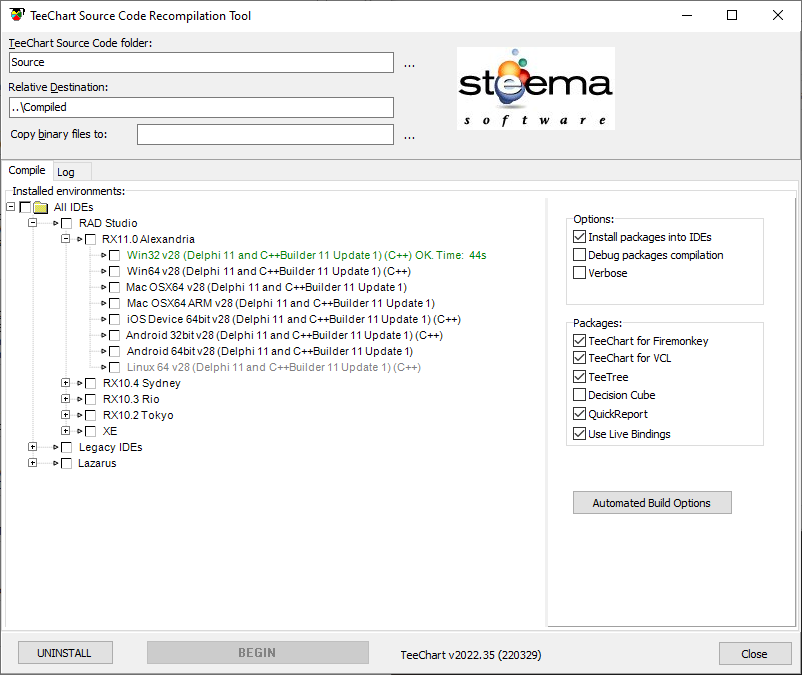
Task: Collapse the All IDEs tree node
Action: [x=11, y=207]
